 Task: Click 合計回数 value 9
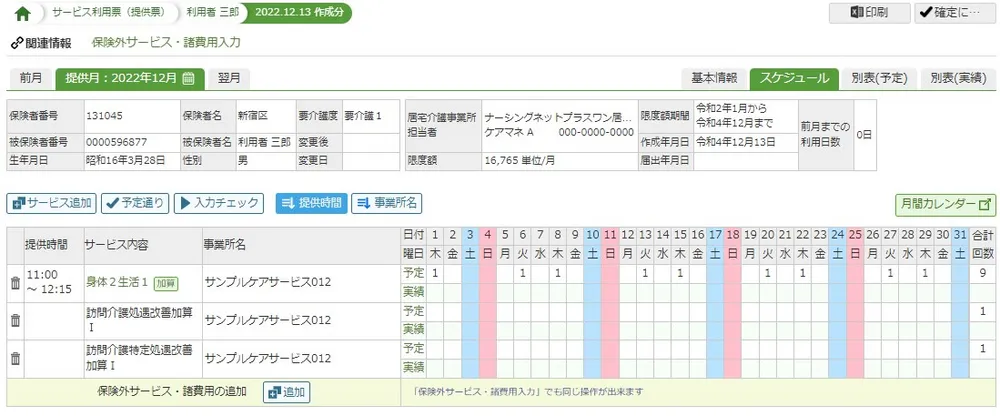(x=982, y=274)
